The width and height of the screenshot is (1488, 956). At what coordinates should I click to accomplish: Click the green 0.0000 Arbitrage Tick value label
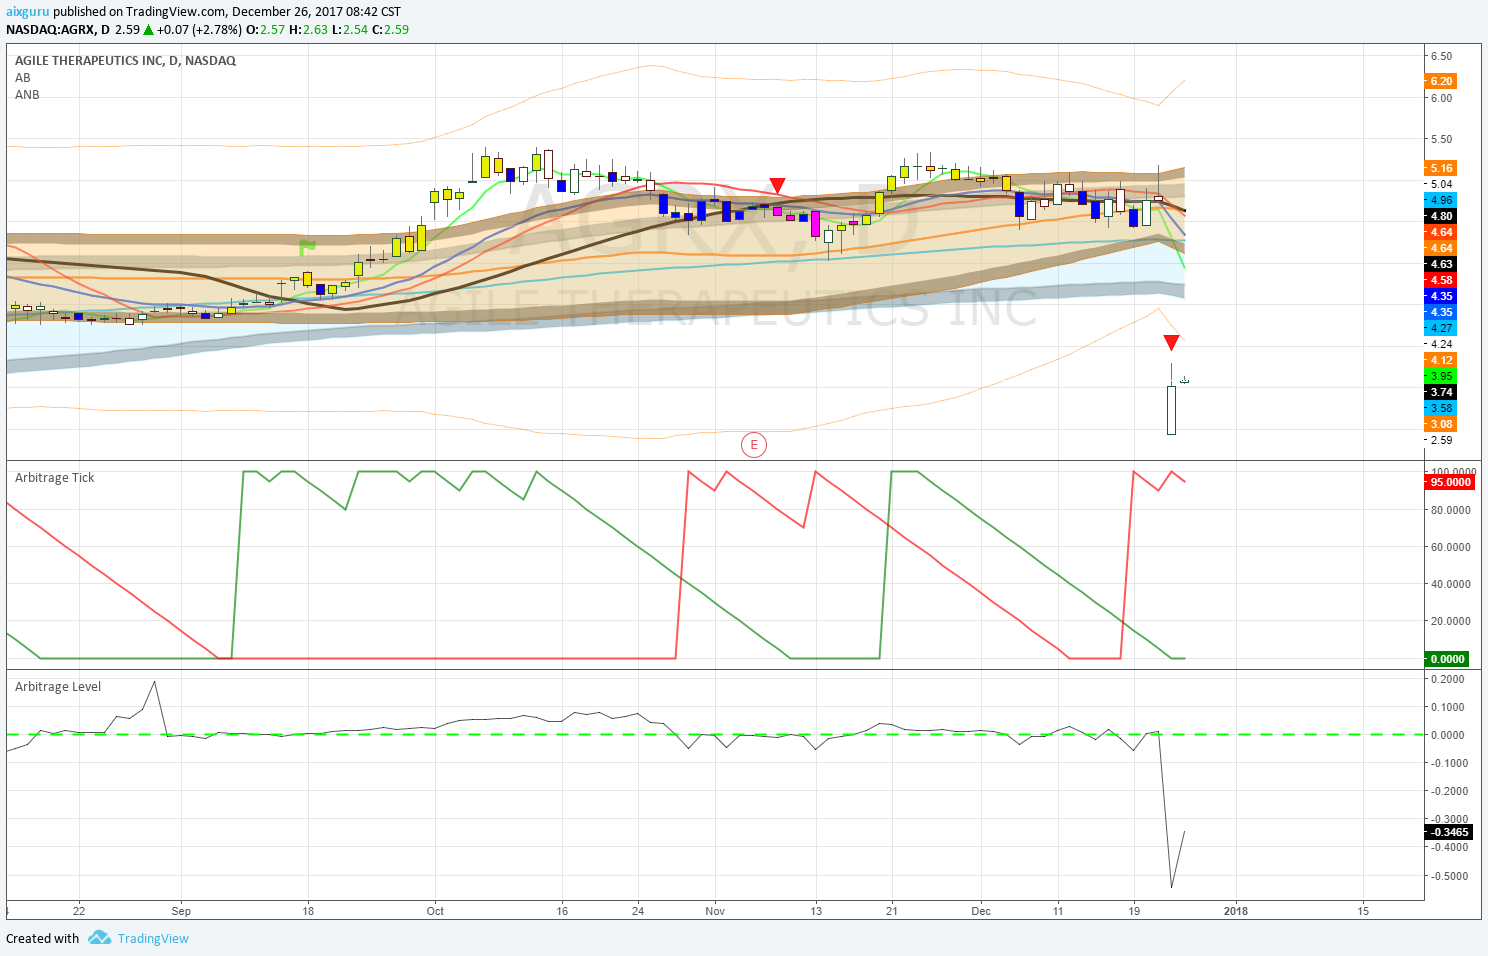pos(1447,659)
